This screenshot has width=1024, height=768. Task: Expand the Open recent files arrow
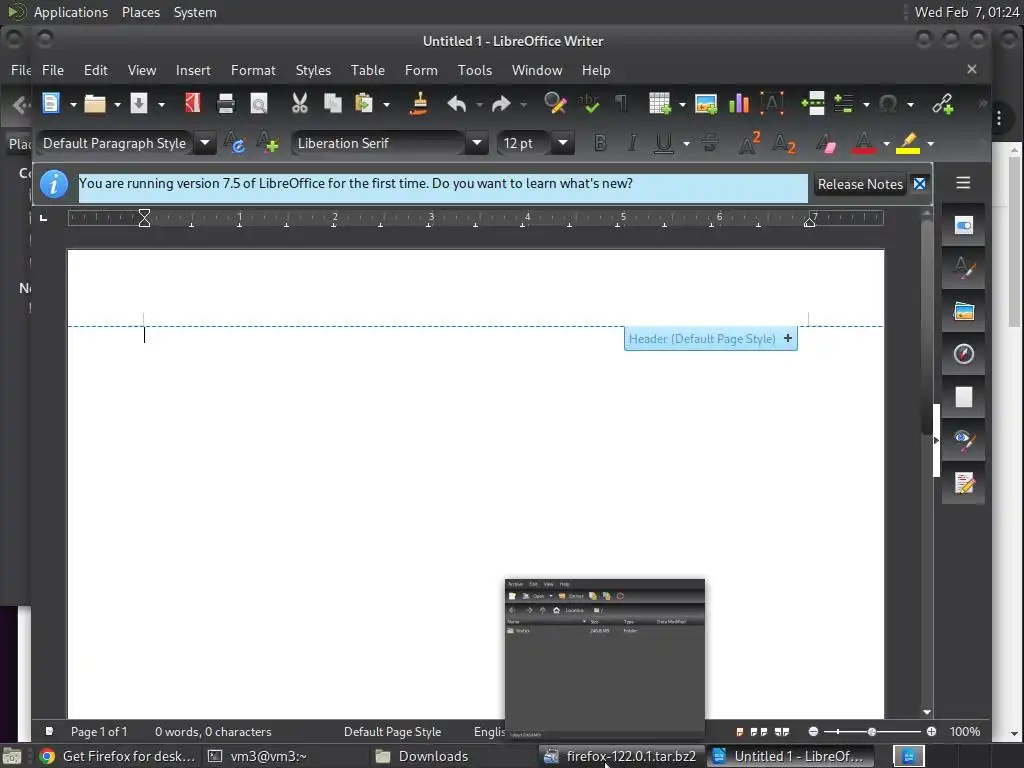pyautogui.click(x=118, y=104)
